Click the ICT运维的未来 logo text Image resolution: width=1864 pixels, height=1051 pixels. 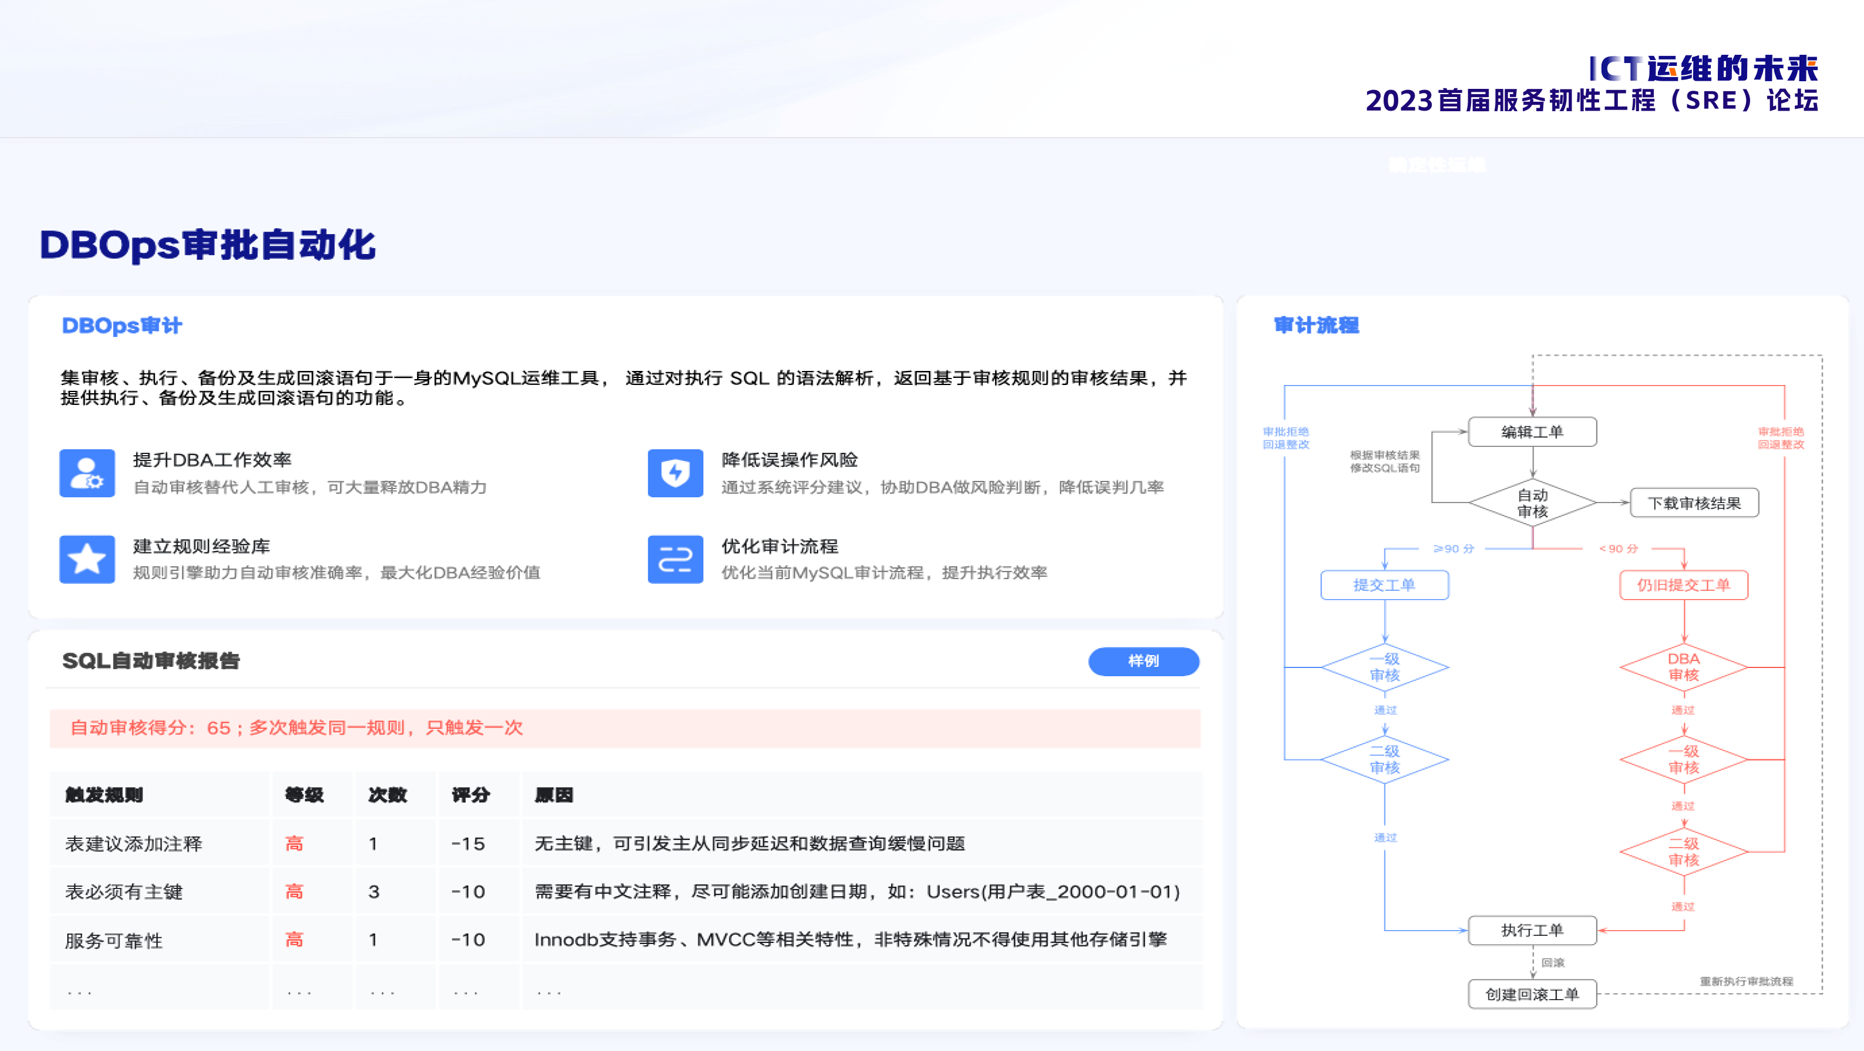(1703, 68)
